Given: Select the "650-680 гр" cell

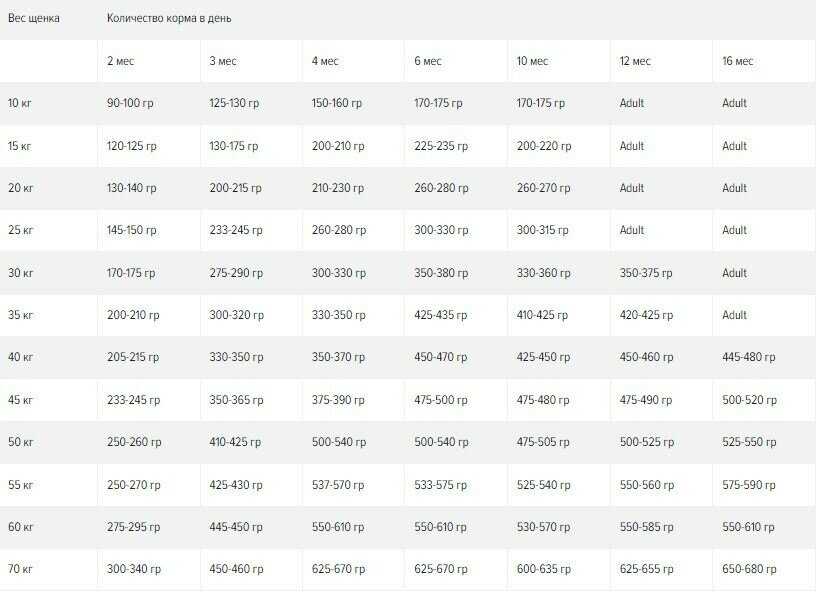Looking at the screenshot, I should [x=749, y=569].
